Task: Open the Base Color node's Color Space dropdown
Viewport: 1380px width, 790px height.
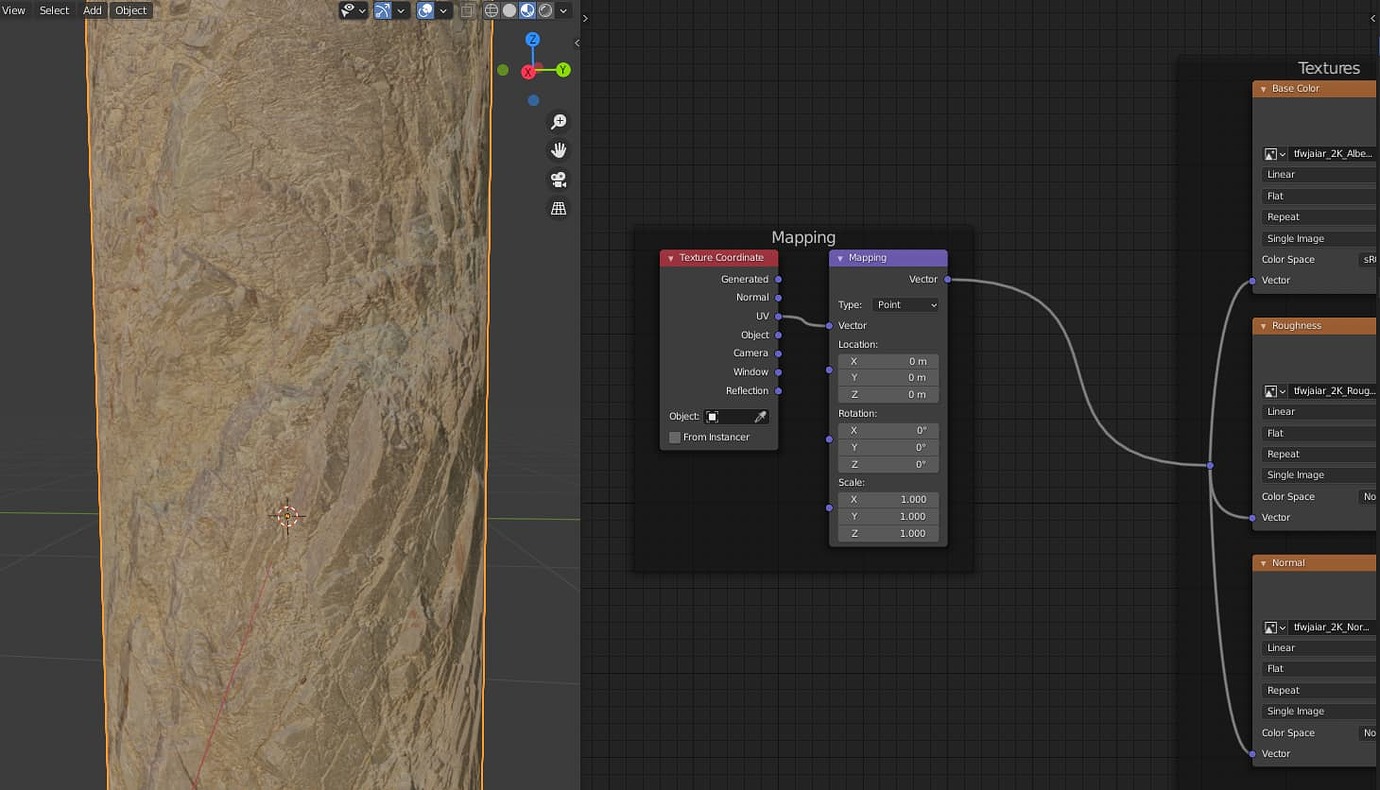Action: click(x=1369, y=259)
